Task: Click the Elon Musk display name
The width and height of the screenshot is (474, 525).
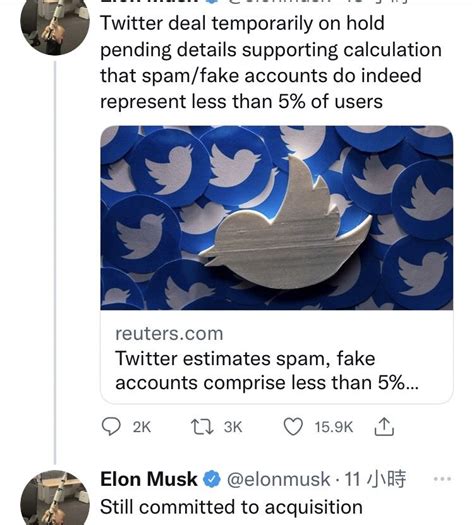Action: tap(149, 479)
